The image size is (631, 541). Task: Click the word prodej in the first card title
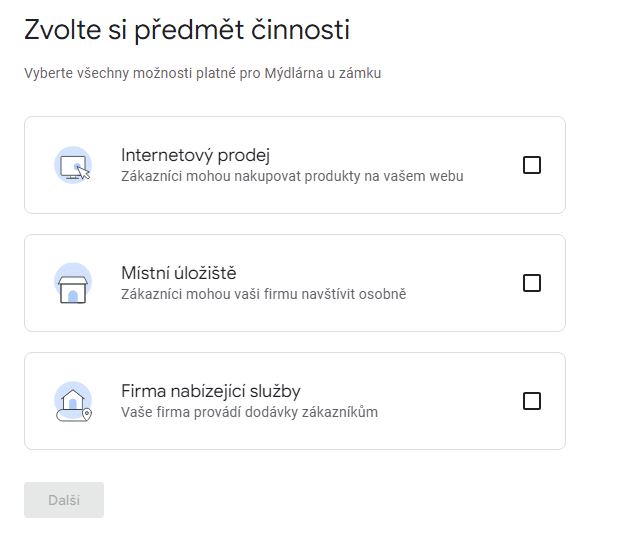(244, 156)
